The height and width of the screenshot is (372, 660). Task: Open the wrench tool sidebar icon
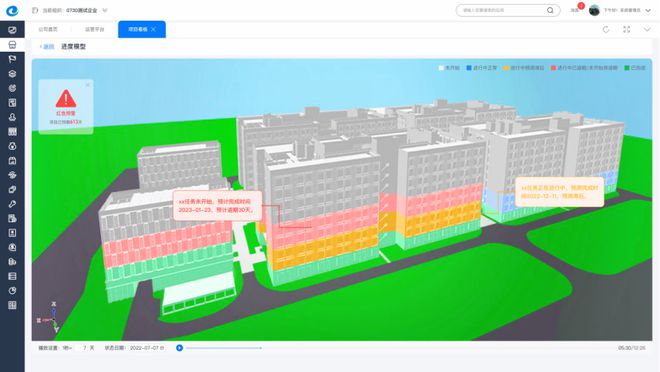point(12,204)
